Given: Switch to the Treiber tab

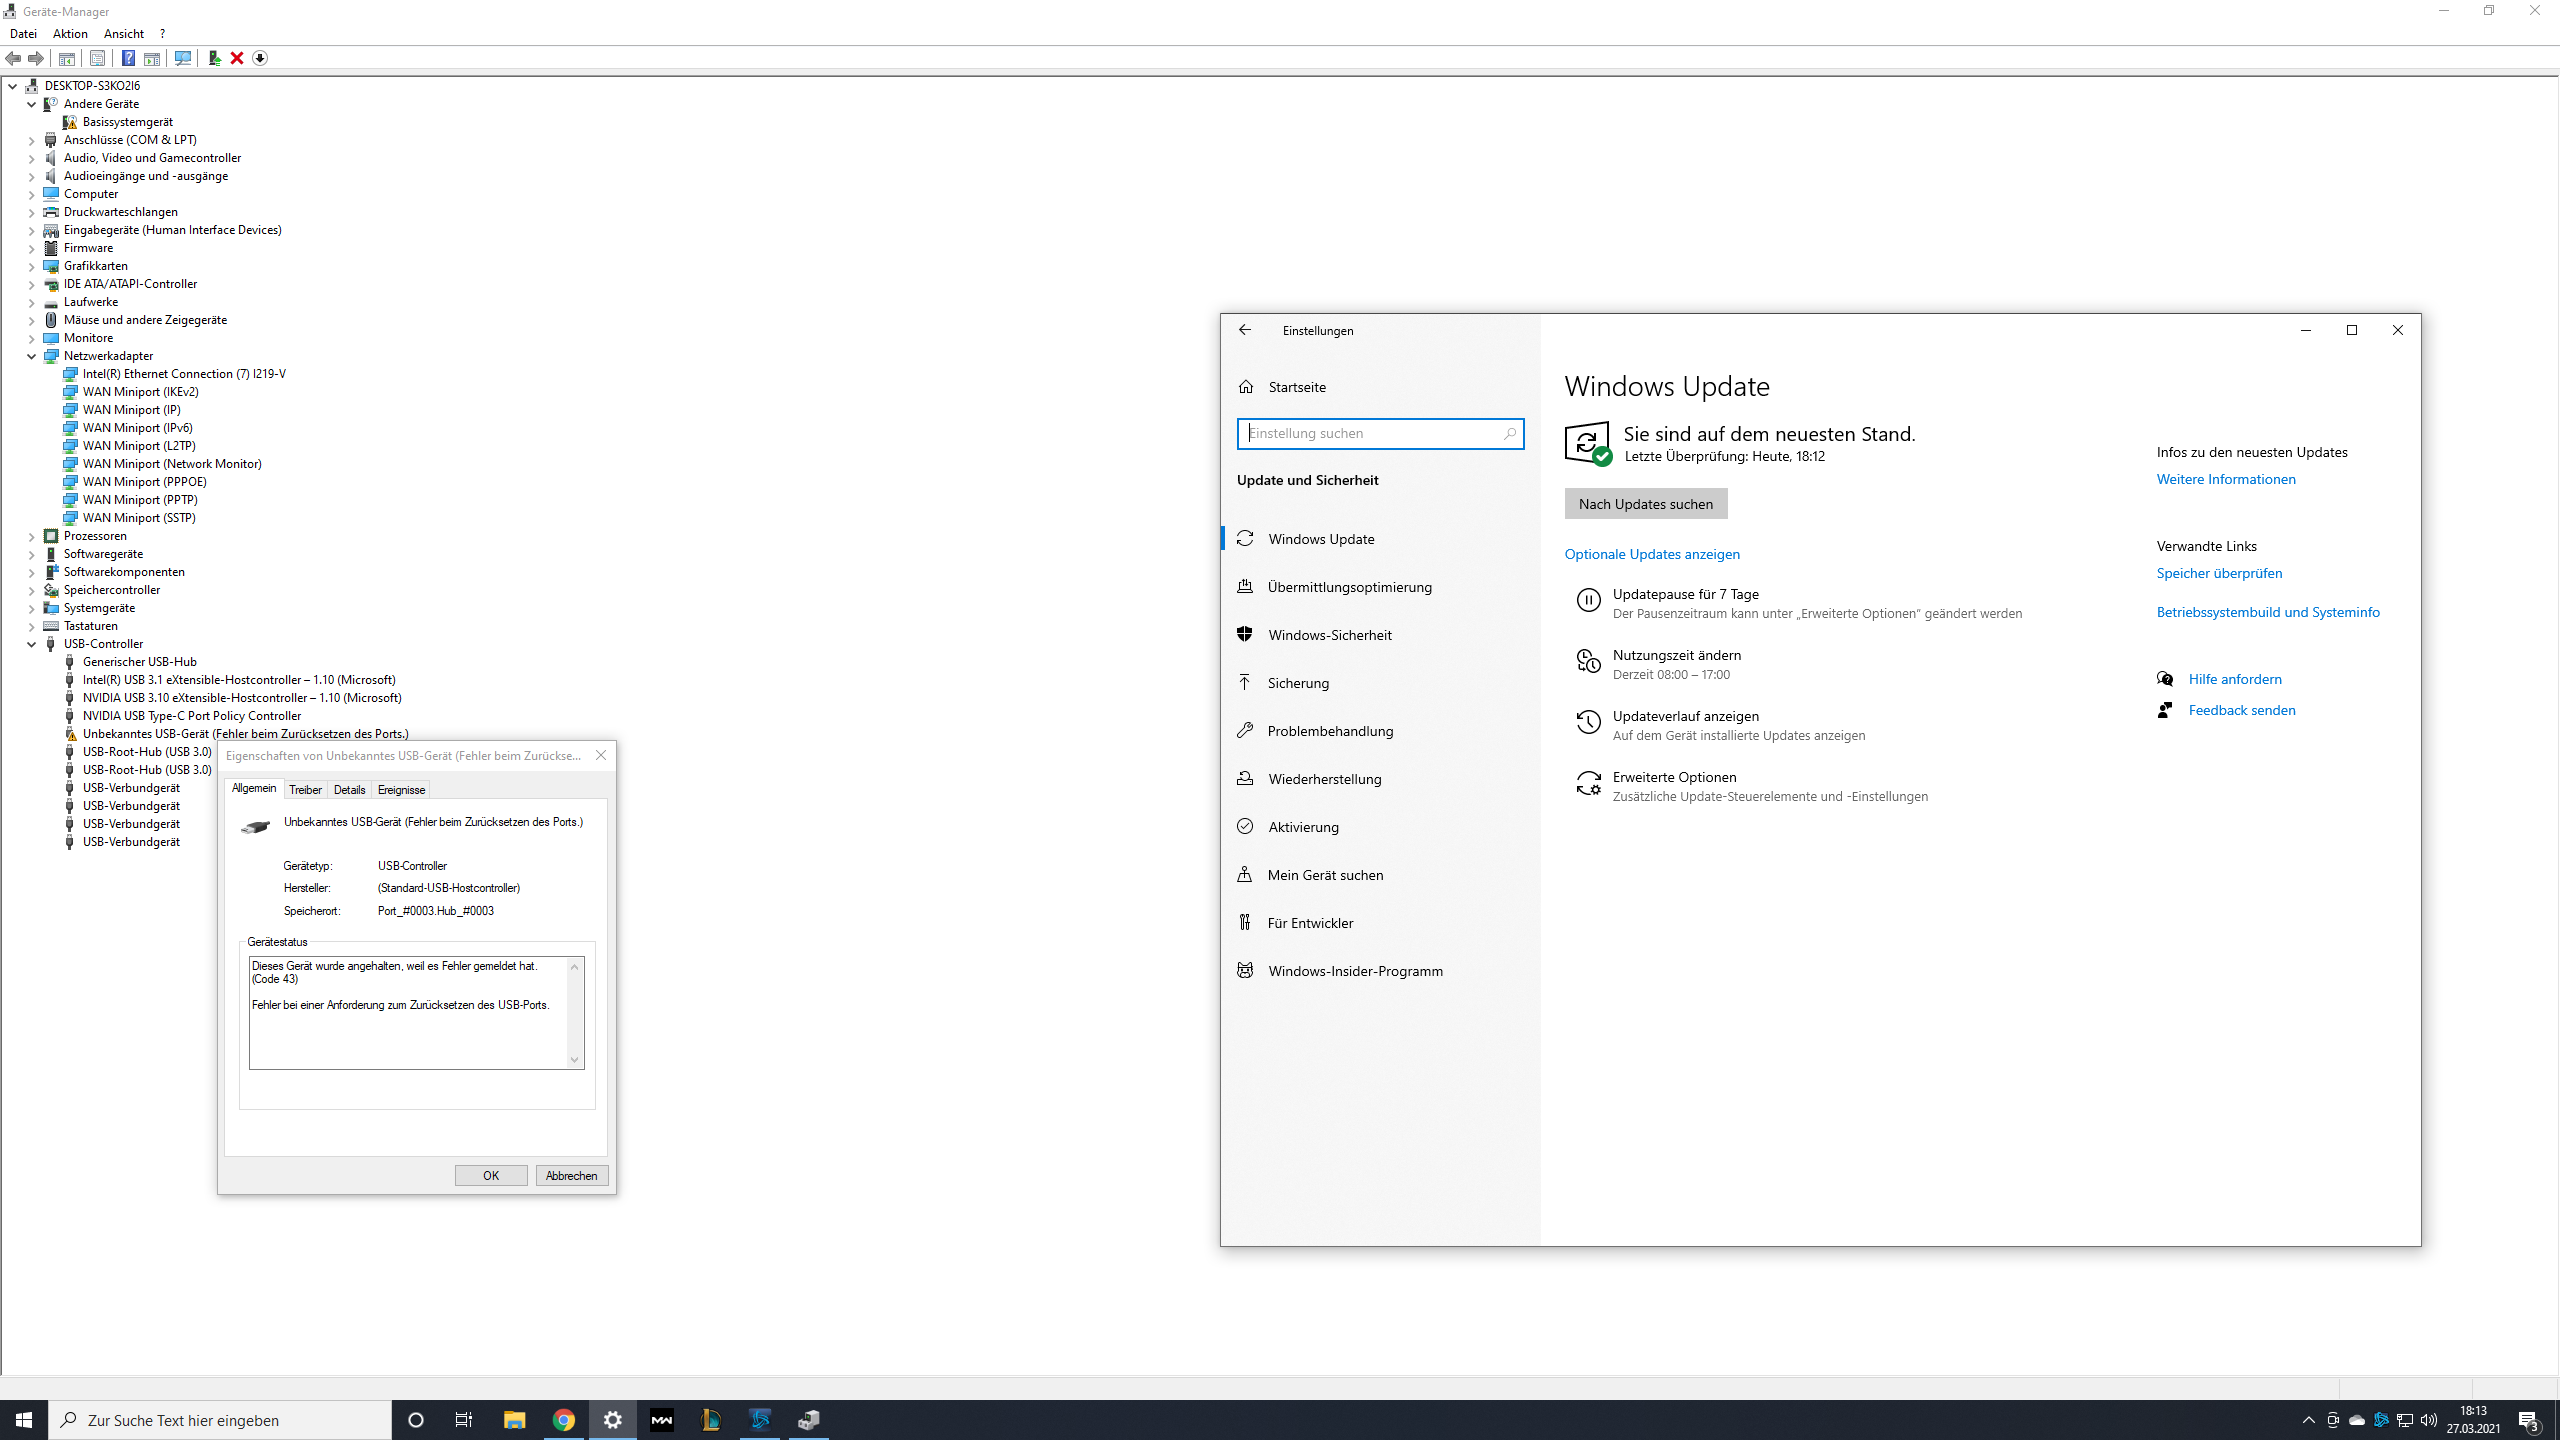Looking at the screenshot, I should (305, 790).
